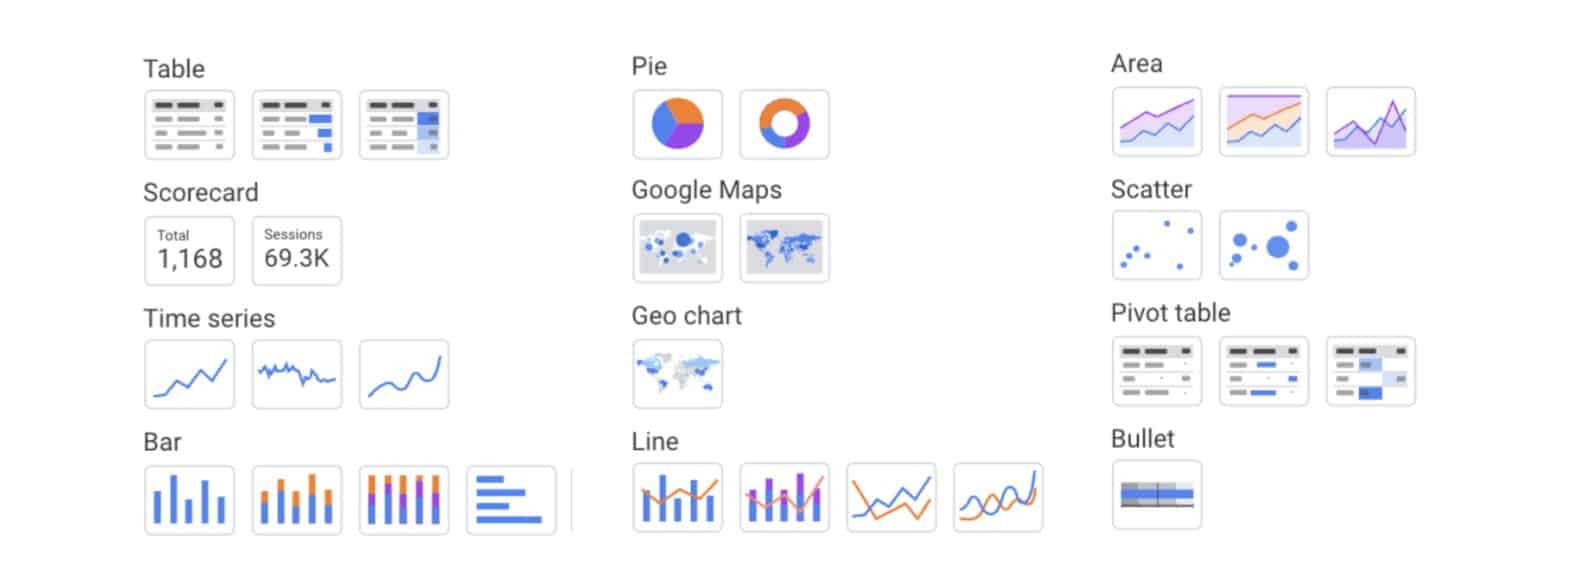Screen dimensions: 1596x586
Task: Select the Sessions 69.3K compact scorecard
Action: click(297, 251)
